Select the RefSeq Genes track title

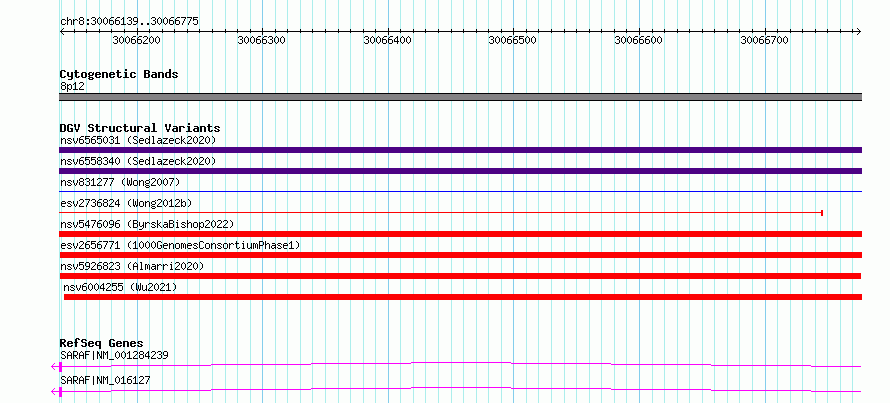[102, 343]
